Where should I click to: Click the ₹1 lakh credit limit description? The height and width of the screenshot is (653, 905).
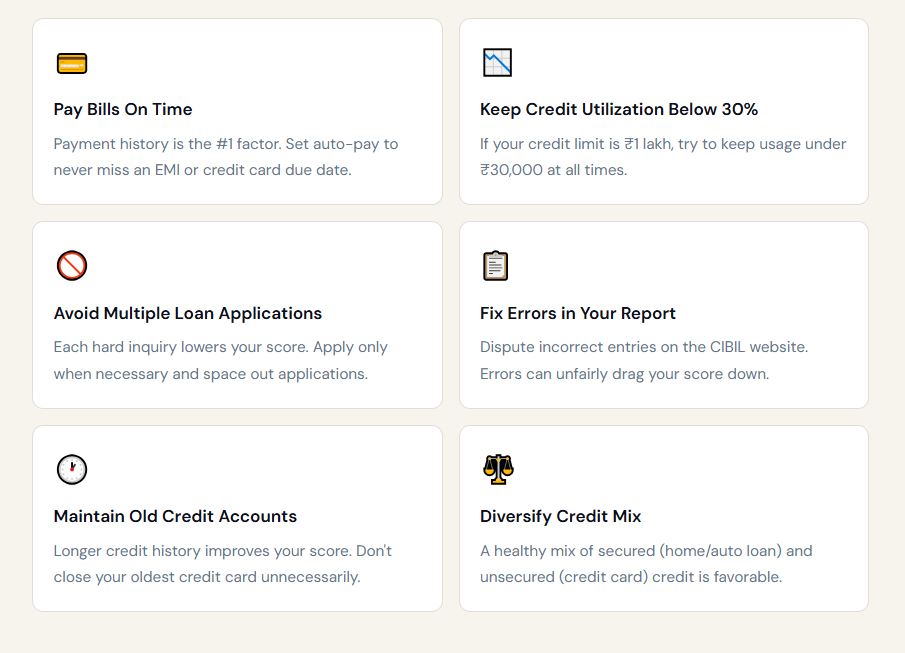663,157
